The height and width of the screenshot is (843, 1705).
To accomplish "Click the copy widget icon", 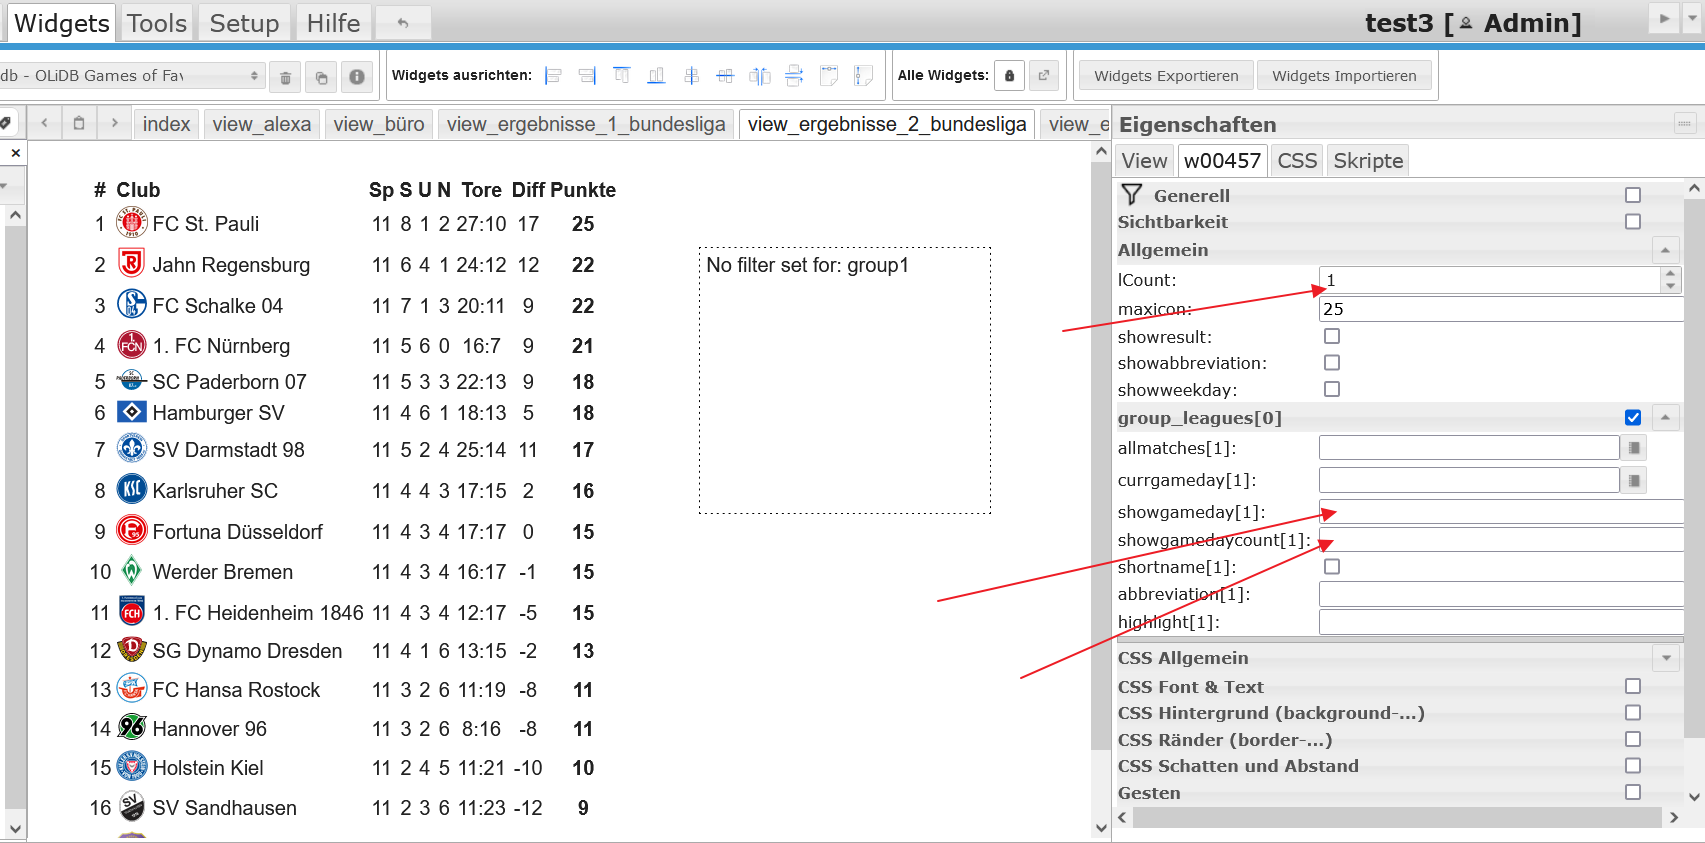I will click(x=321, y=77).
